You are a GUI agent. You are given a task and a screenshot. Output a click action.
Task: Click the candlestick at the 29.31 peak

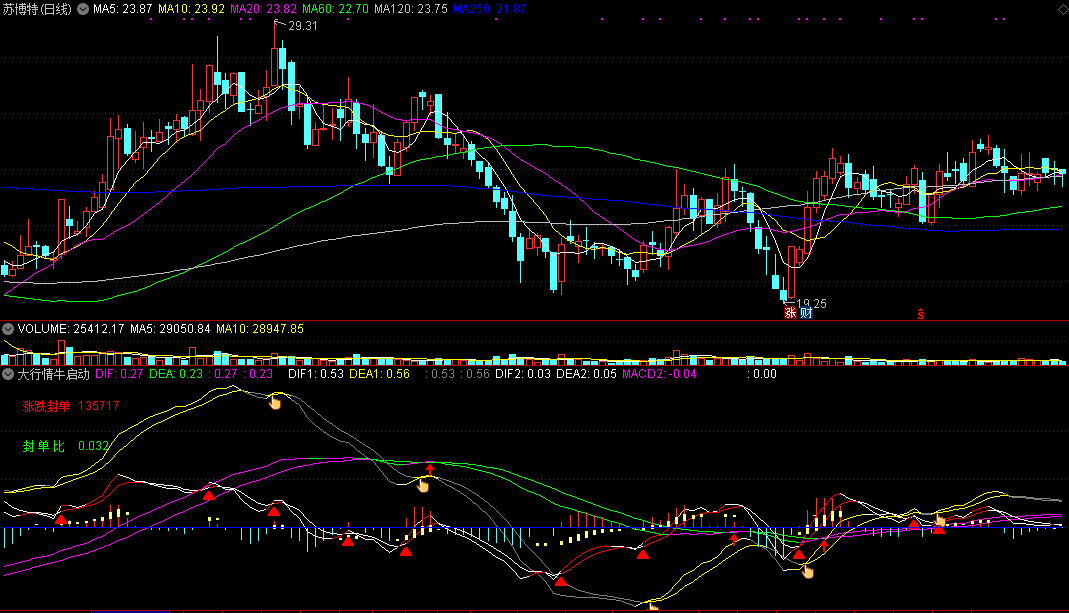pos(275,68)
